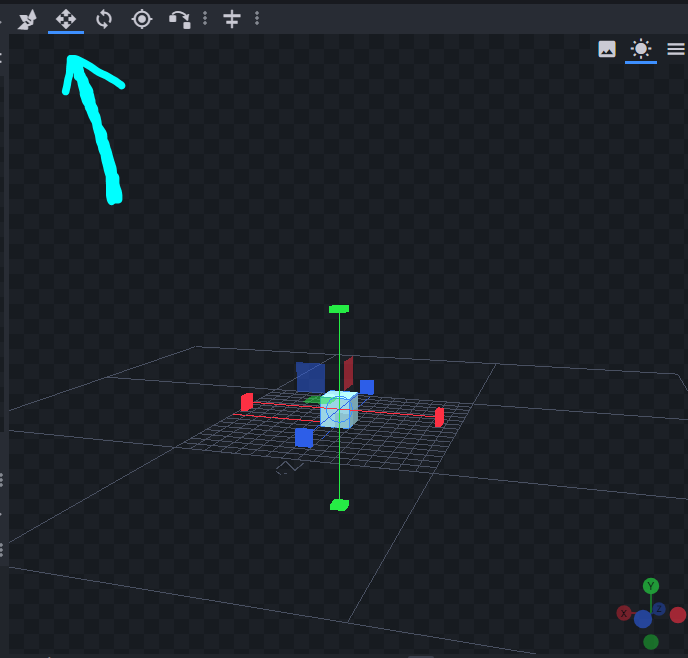
Task: Snap view to X axis on orientation gizmo
Action: pos(624,613)
